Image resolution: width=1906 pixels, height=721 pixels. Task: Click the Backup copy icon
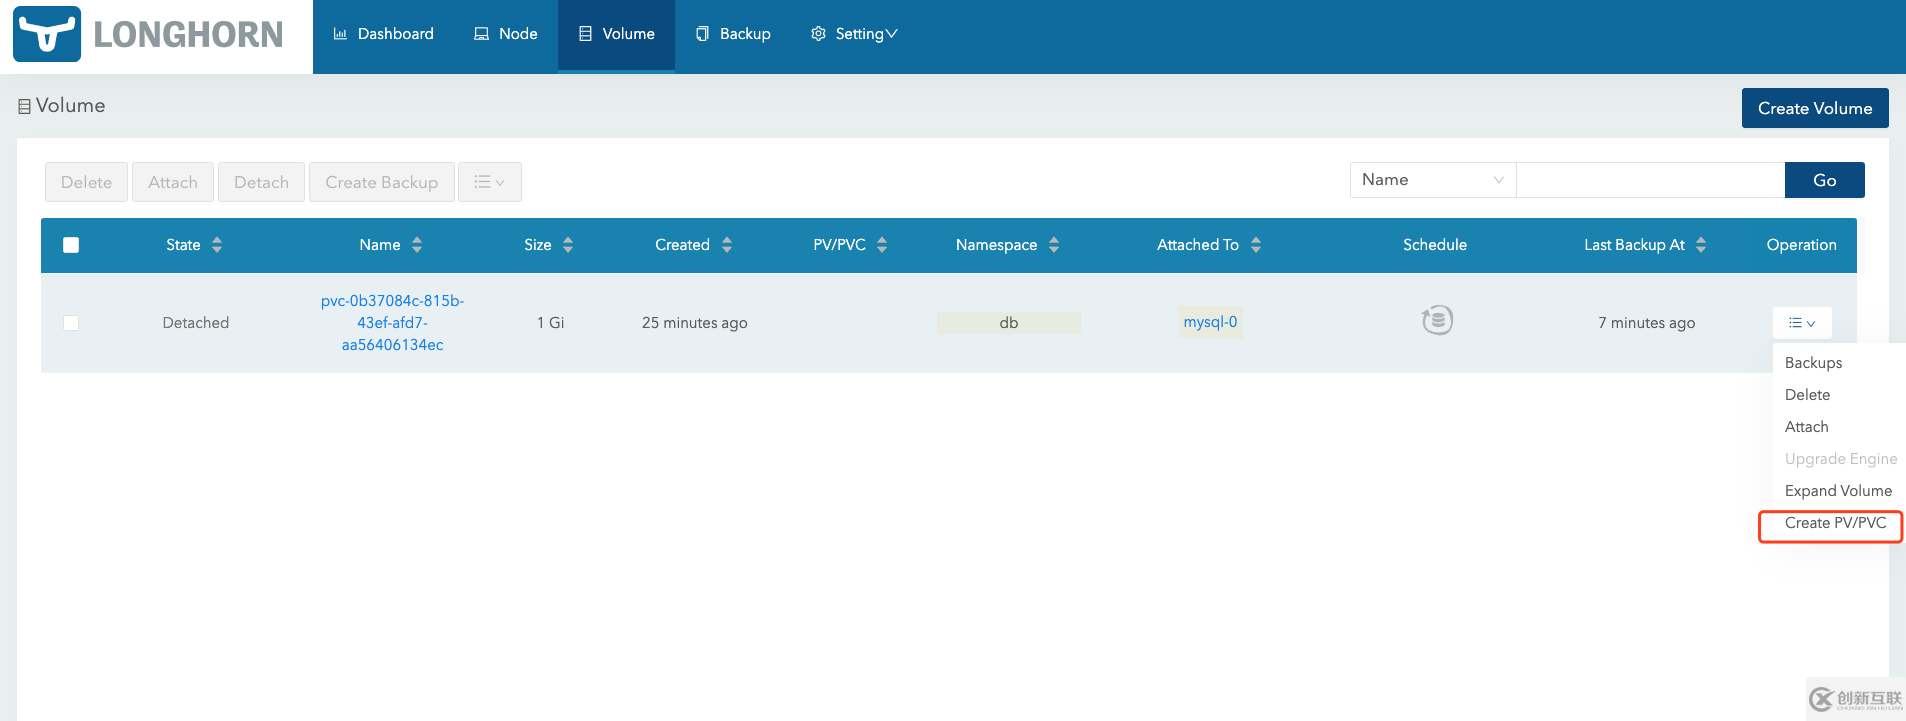(702, 34)
